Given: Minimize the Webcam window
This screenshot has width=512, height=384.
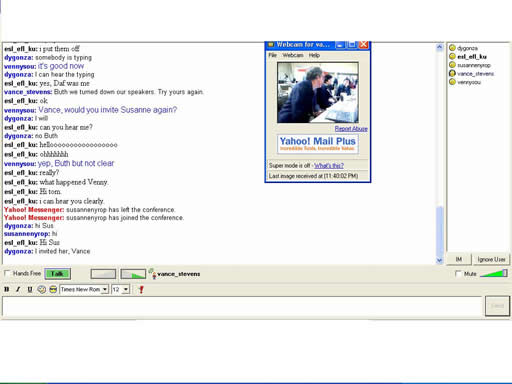Looking at the screenshot, I should [x=340, y=44].
